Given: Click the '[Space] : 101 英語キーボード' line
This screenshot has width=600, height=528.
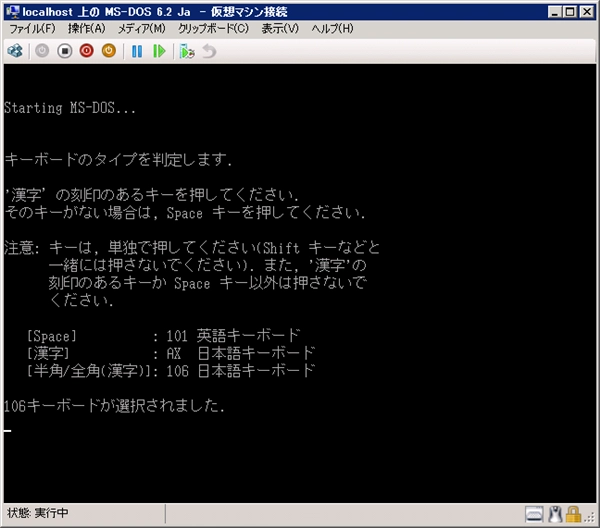Looking at the screenshot, I should coord(164,336).
